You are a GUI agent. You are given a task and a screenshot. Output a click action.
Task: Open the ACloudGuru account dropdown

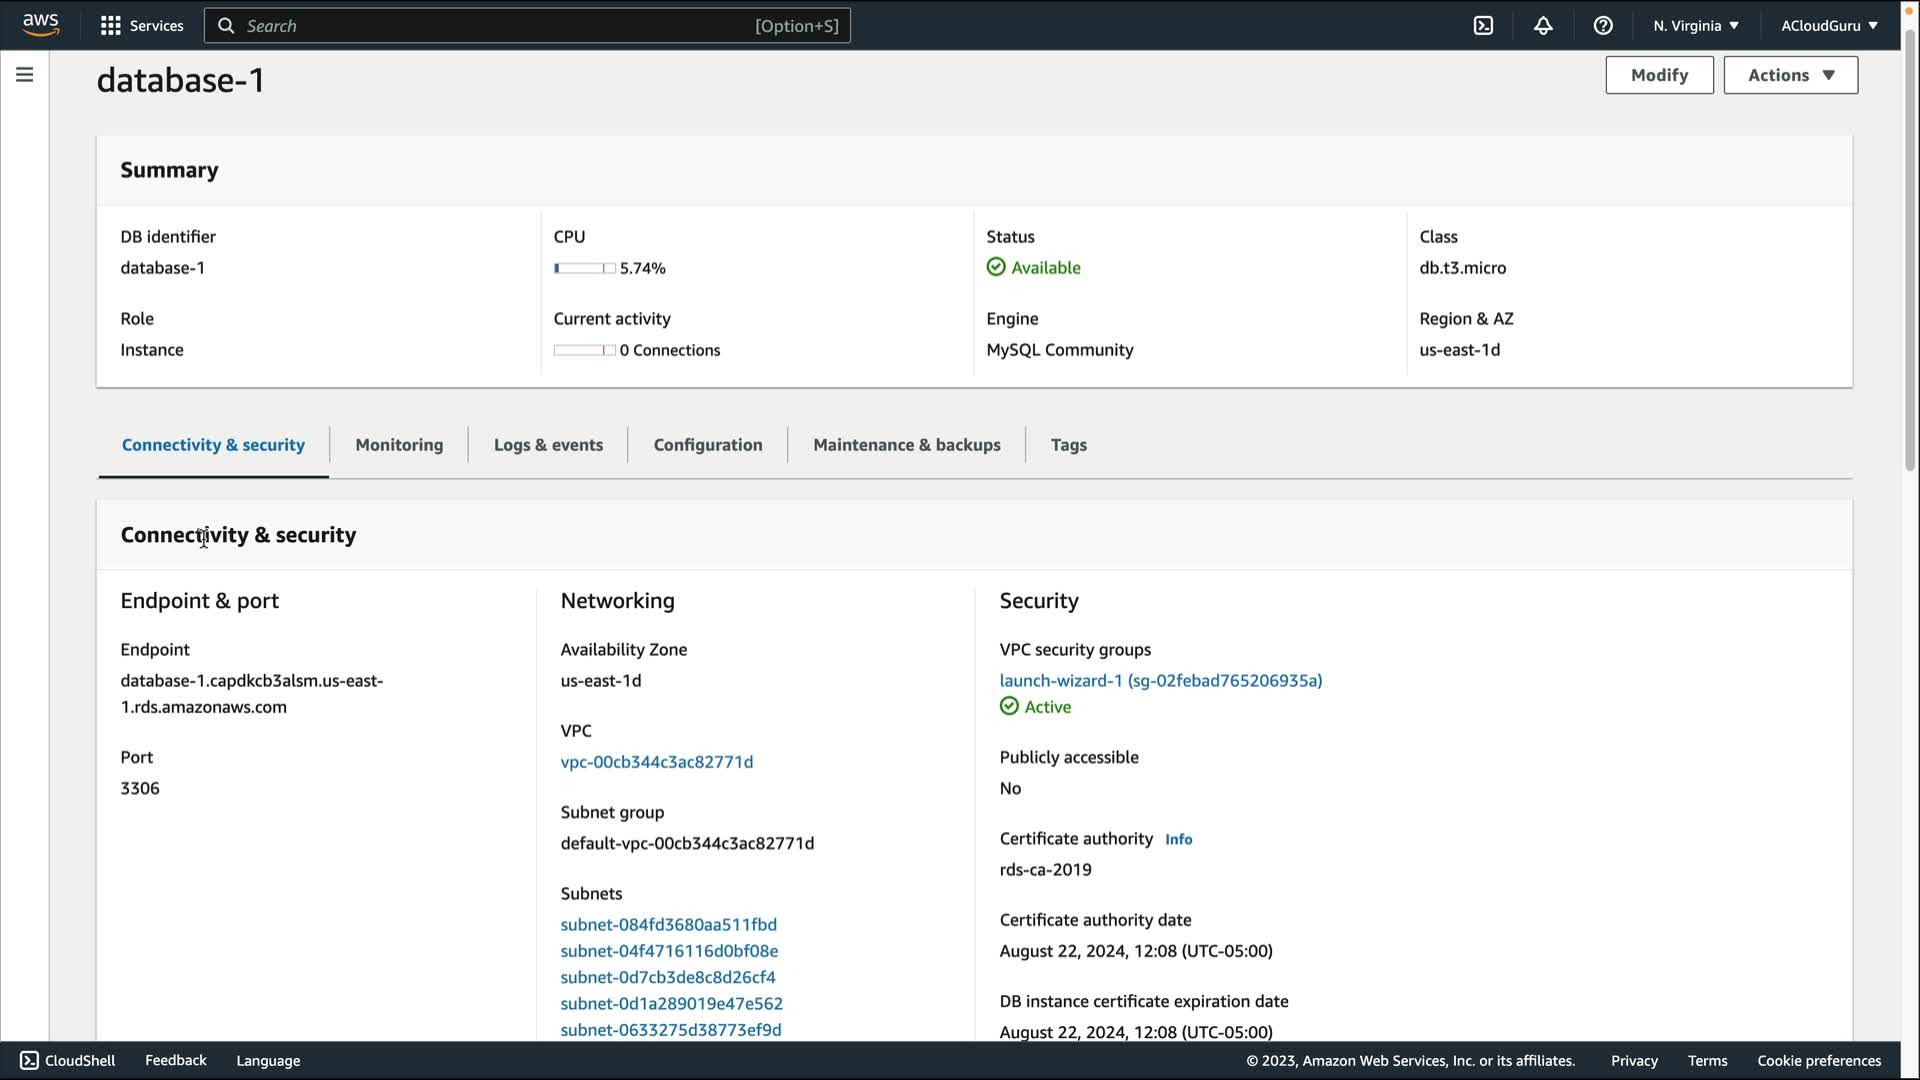[x=1829, y=26]
